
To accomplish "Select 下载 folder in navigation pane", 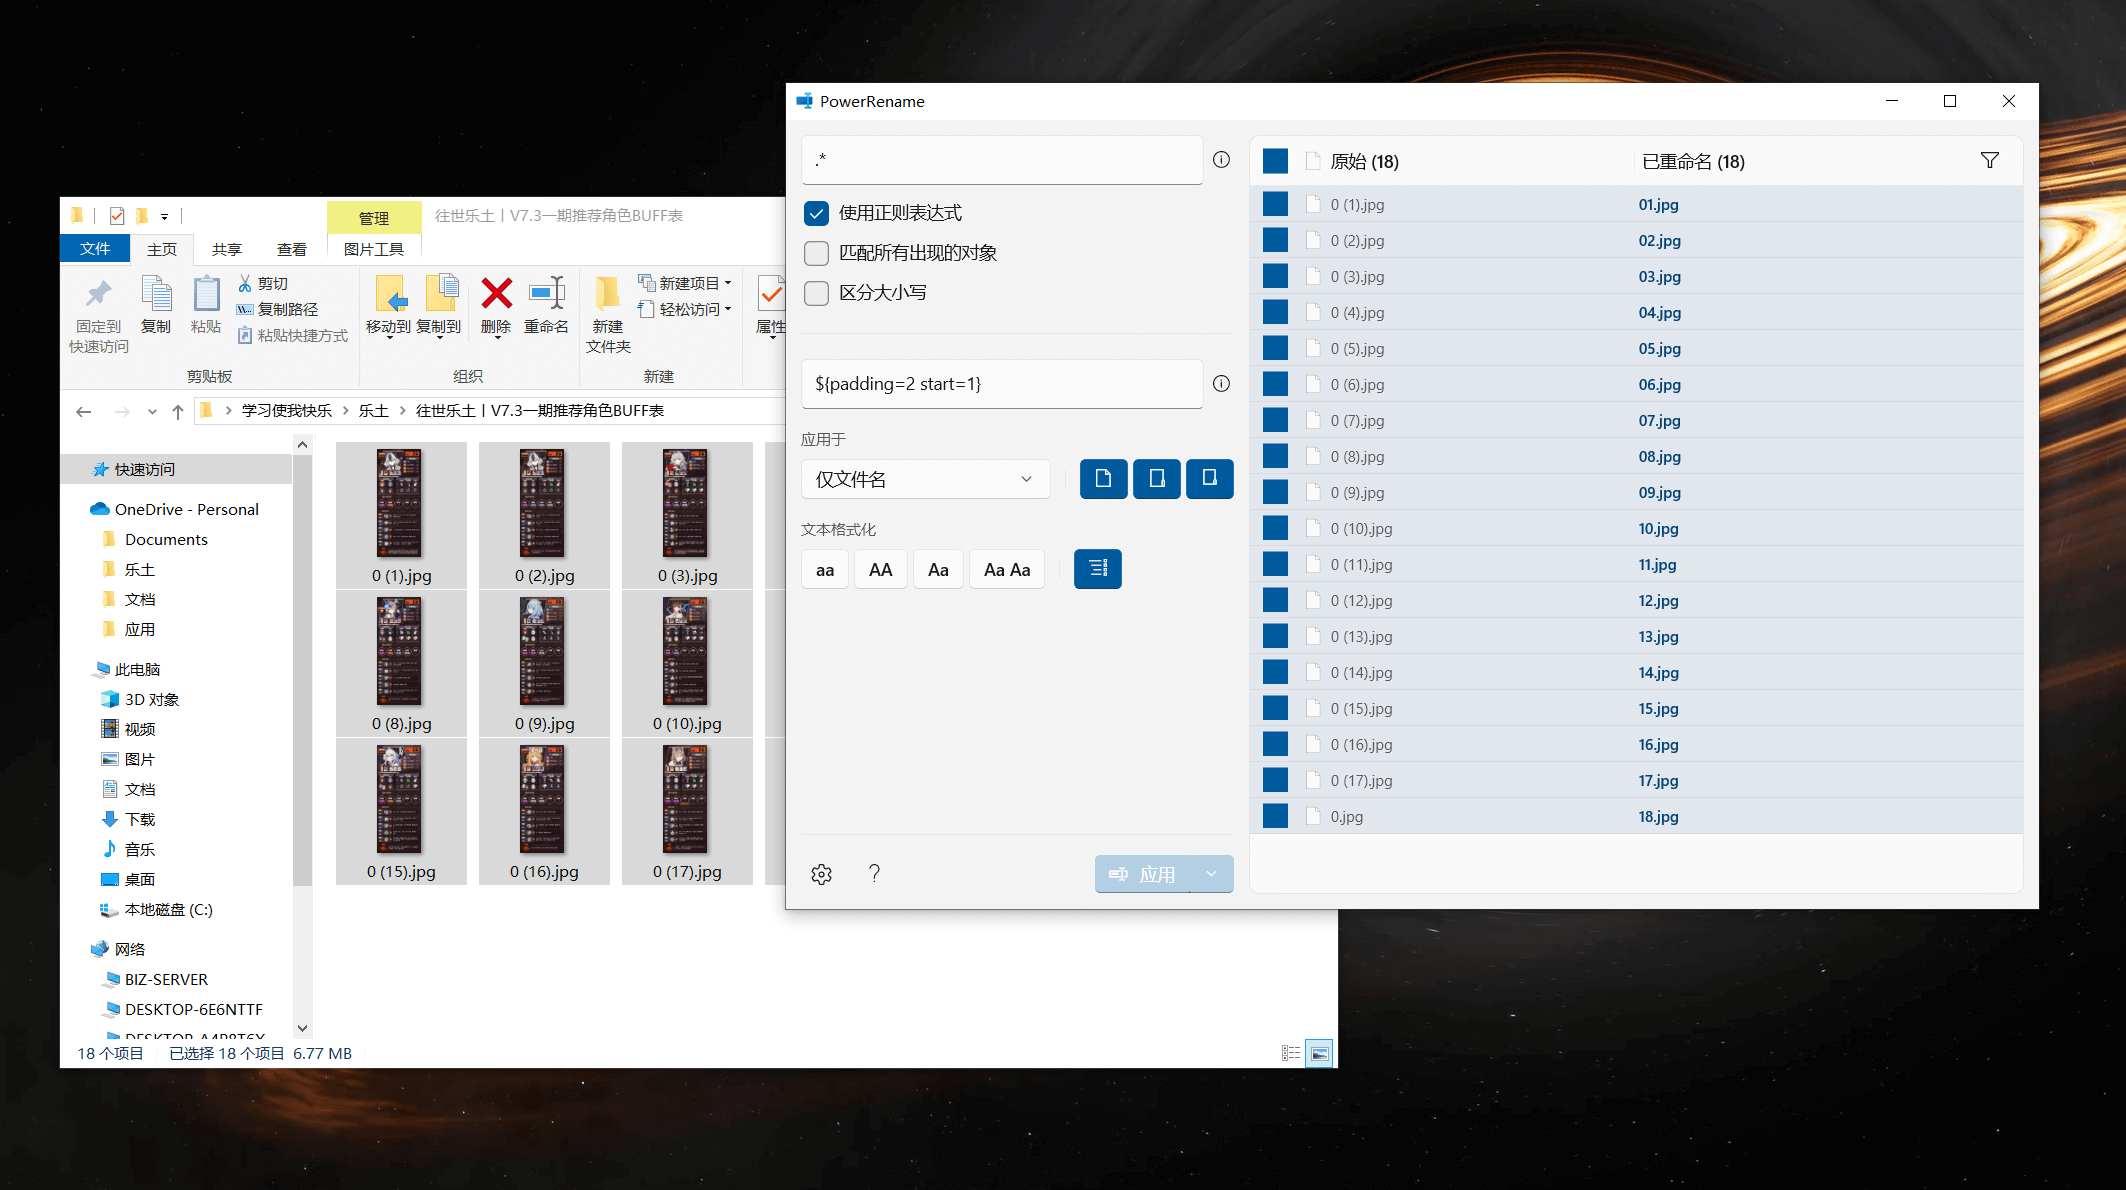I will tap(140, 819).
